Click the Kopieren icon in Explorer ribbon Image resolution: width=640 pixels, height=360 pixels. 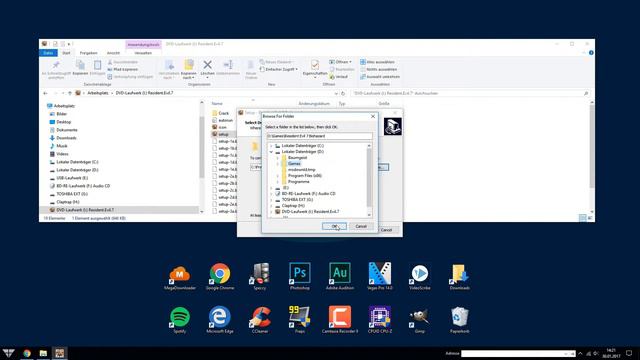pyautogui.click(x=80, y=67)
